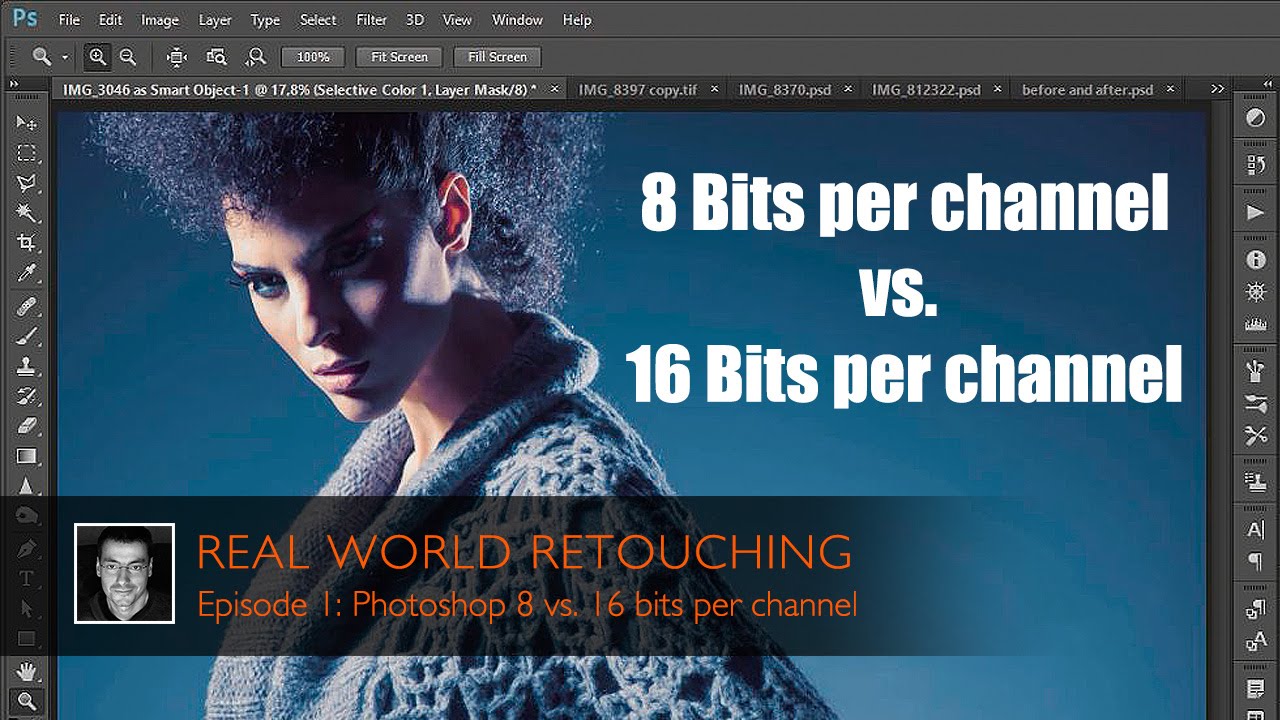Image resolution: width=1280 pixels, height=720 pixels.
Task: Open the Character Styles panel icon
Action: (x=1255, y=641)
